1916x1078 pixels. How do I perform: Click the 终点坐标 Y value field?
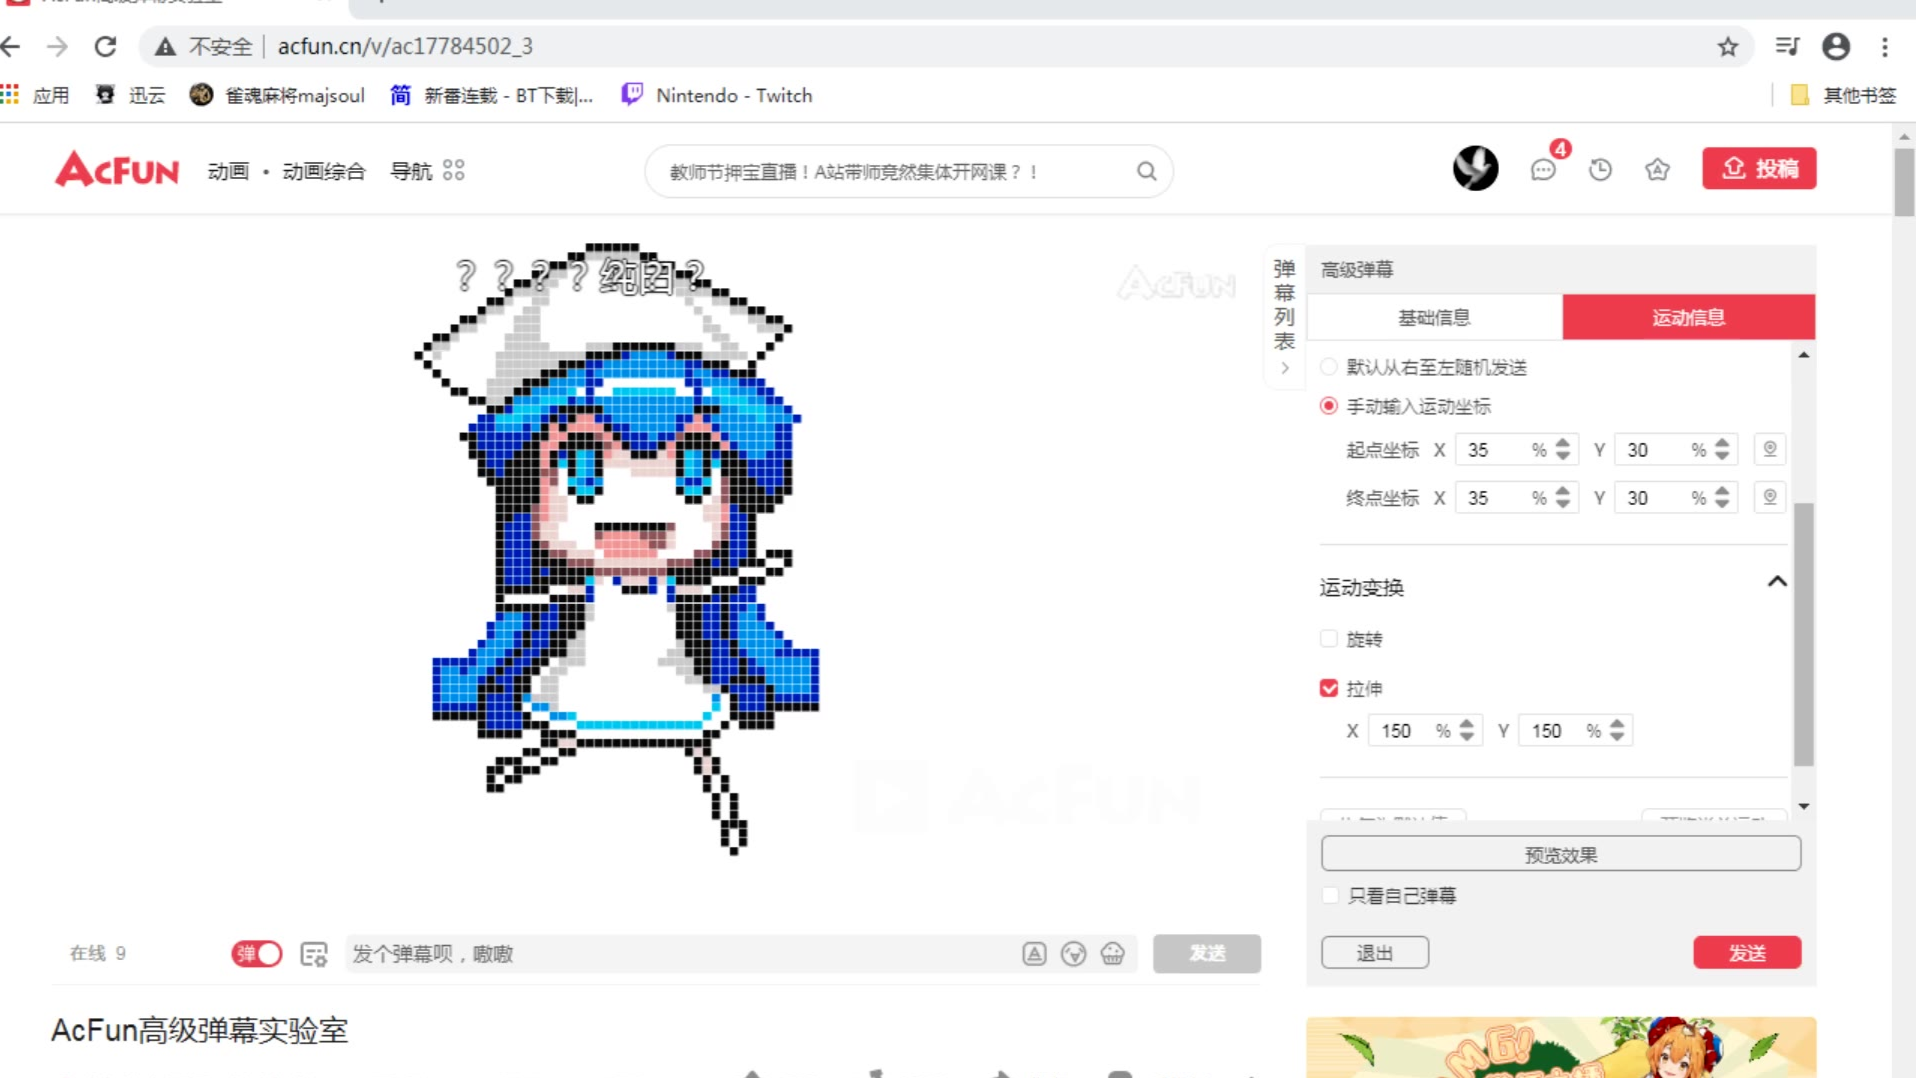coord(1652,498)
